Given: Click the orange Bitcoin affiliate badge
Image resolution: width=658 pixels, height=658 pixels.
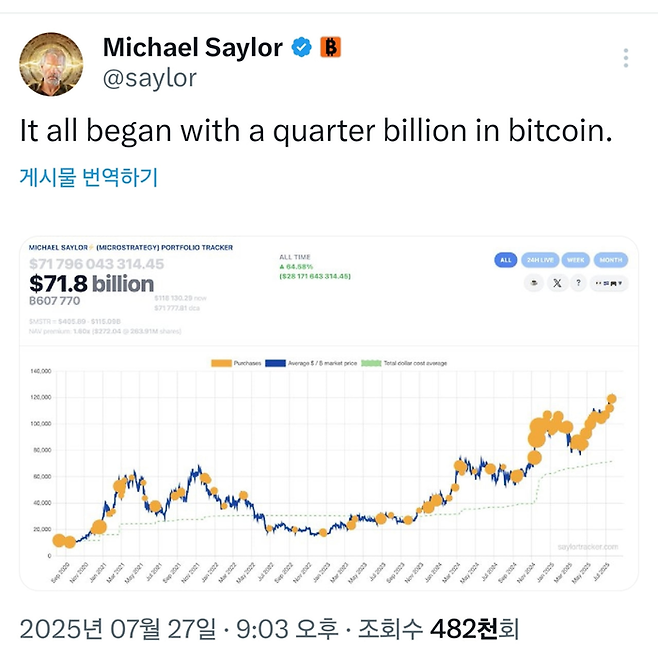Looking at the screenshot, I should point(331,47).
